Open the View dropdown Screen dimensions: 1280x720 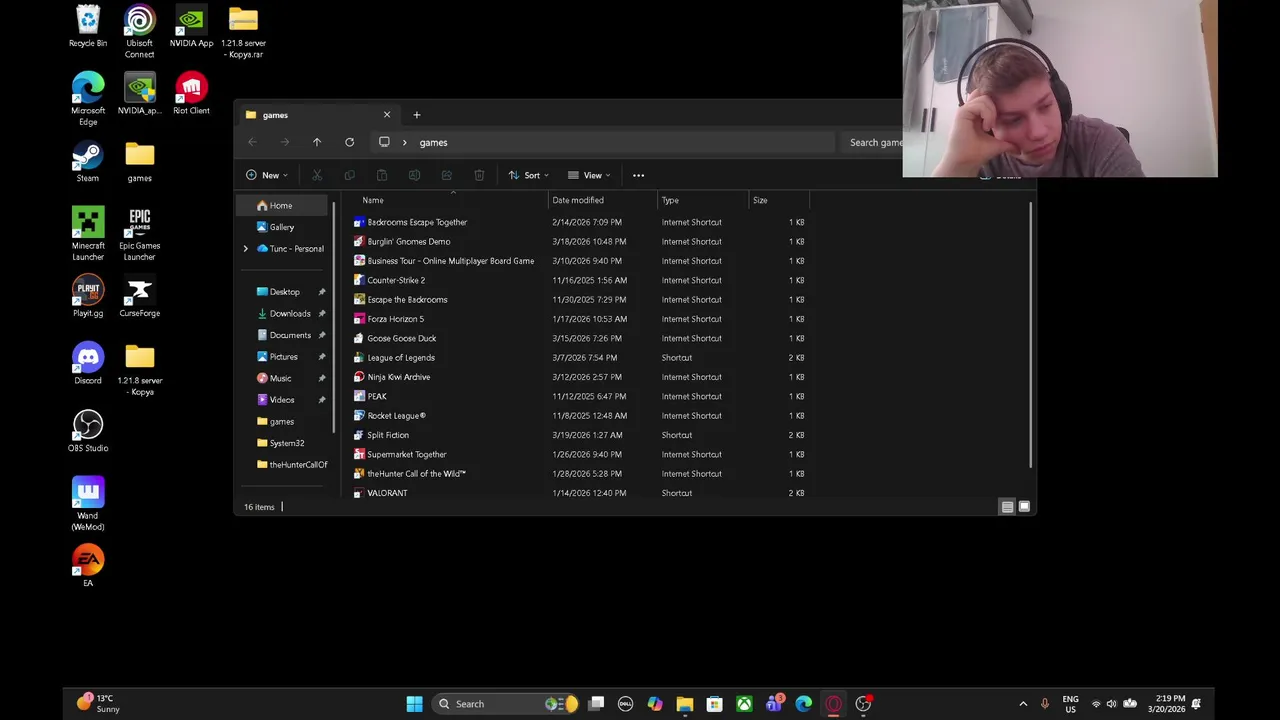click(x=589, y=175)
